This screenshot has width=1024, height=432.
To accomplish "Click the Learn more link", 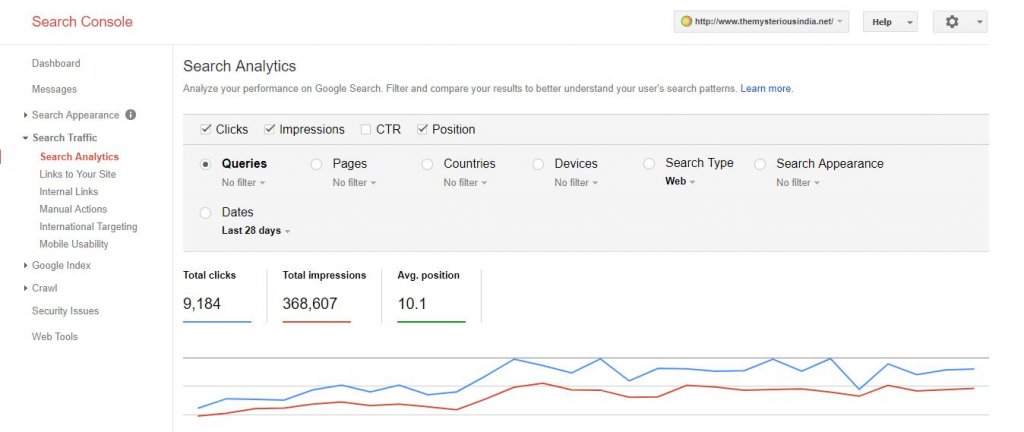I will 766,89.
